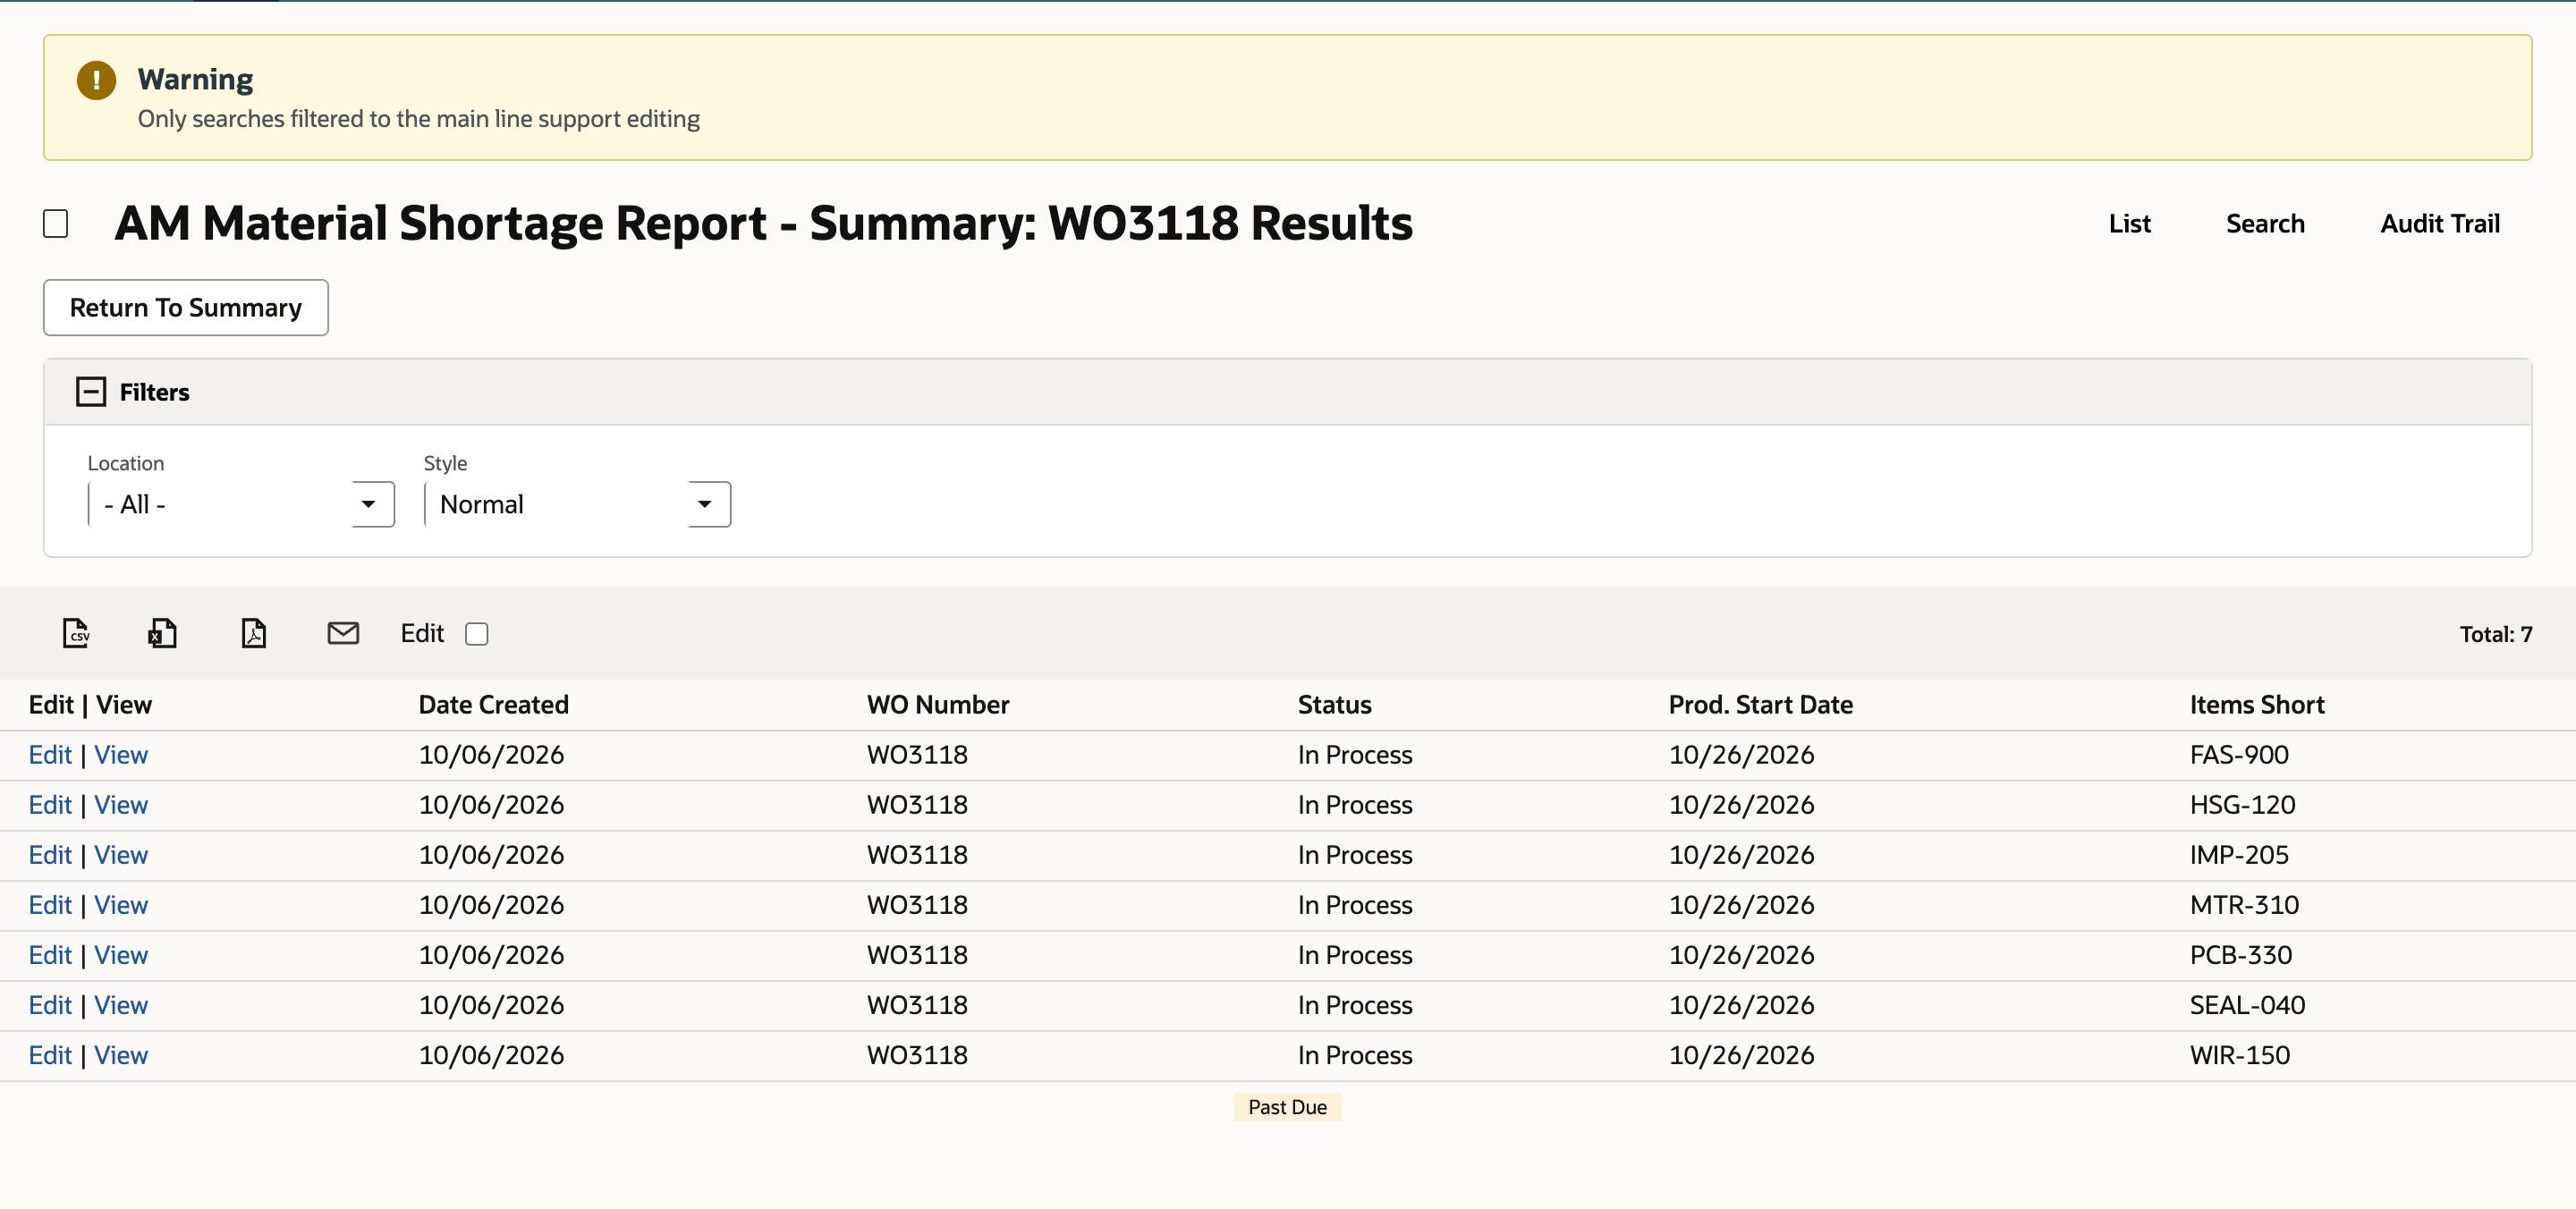
Task: Sort by WO Number column
Action: [x=938, y=705]
